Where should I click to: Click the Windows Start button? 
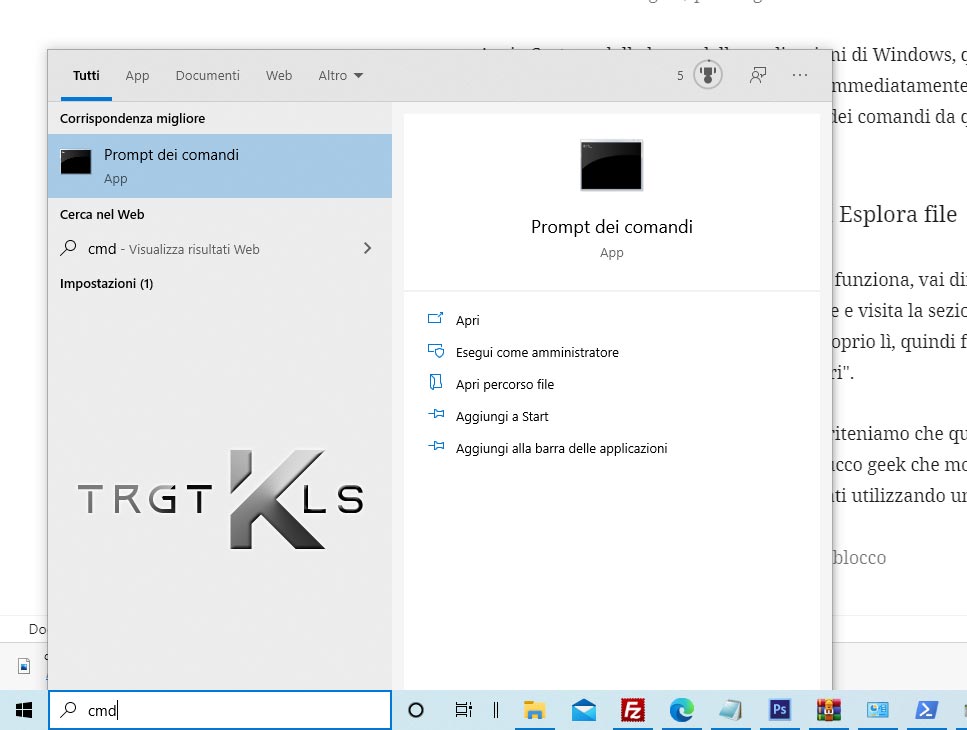coord(23,710)
